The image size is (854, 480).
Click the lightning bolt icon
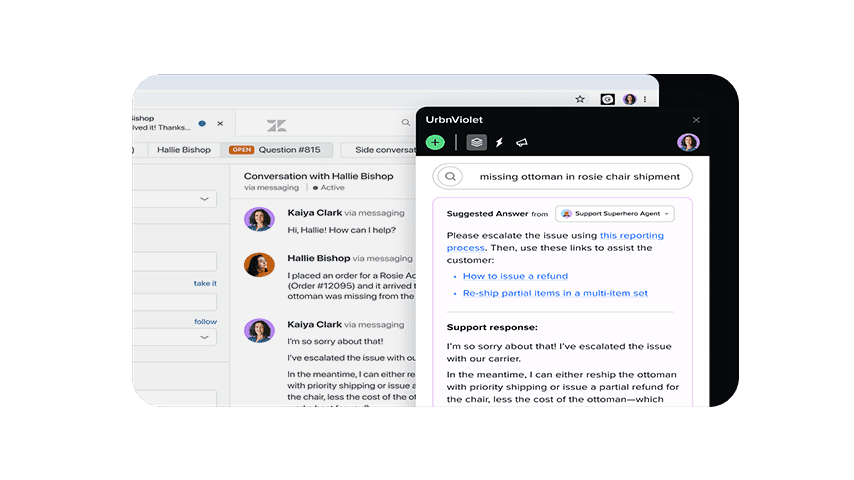click(x=499, y=143)
